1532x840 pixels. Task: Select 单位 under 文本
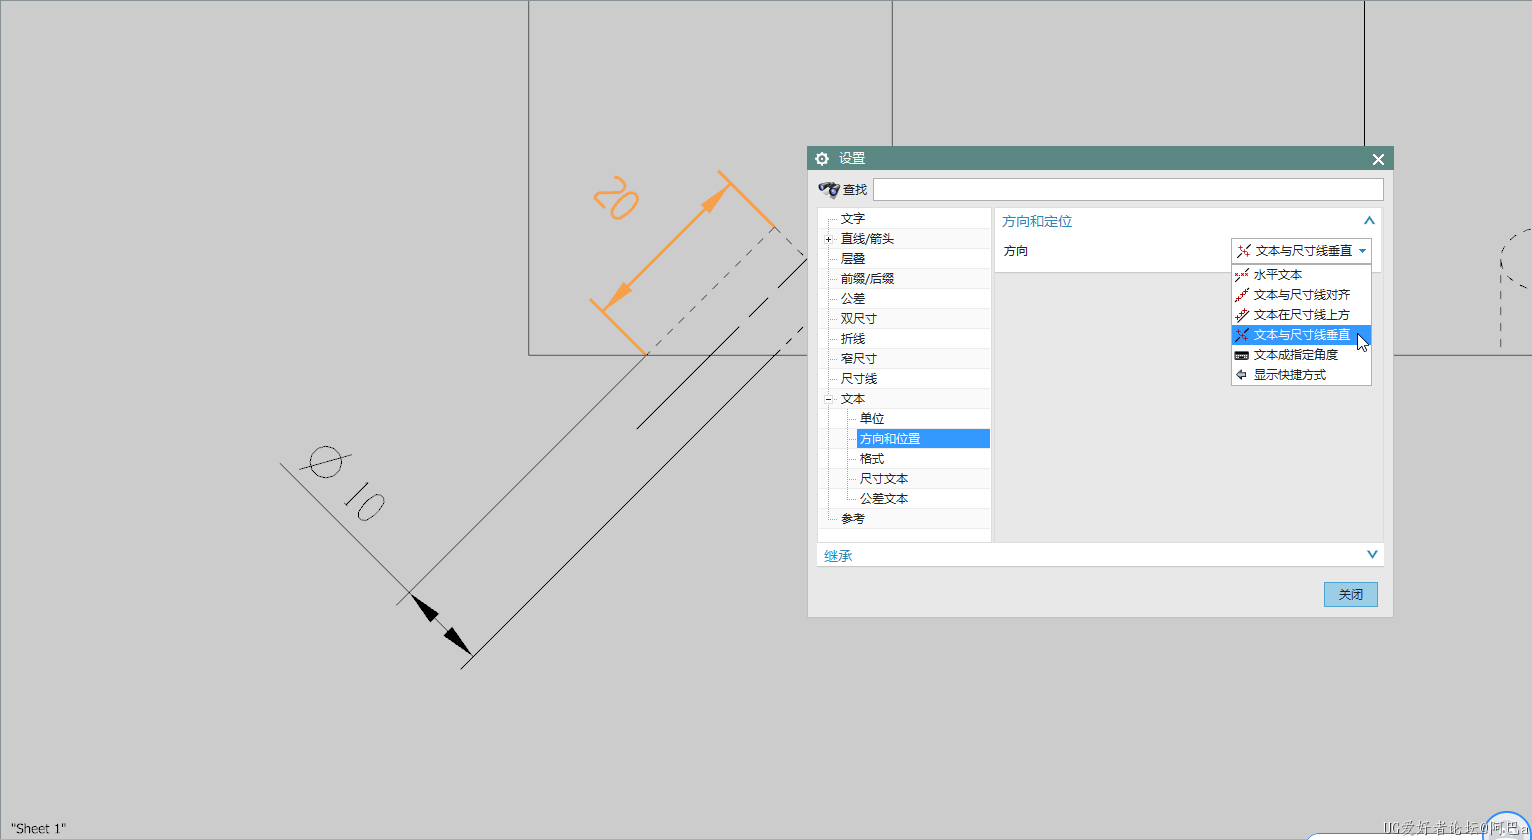click(x=872, y=419)
